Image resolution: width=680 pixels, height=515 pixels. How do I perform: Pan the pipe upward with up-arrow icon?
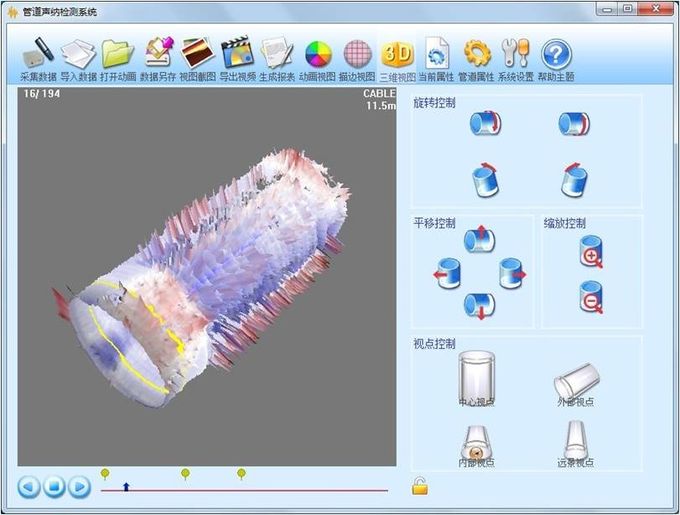(x=479, y=239)
